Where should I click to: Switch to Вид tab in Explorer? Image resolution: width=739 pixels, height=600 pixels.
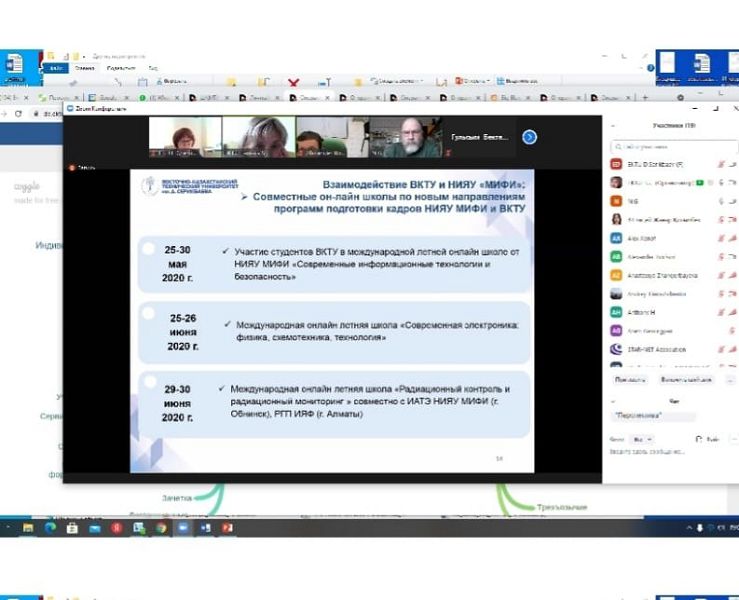[153, 68]
